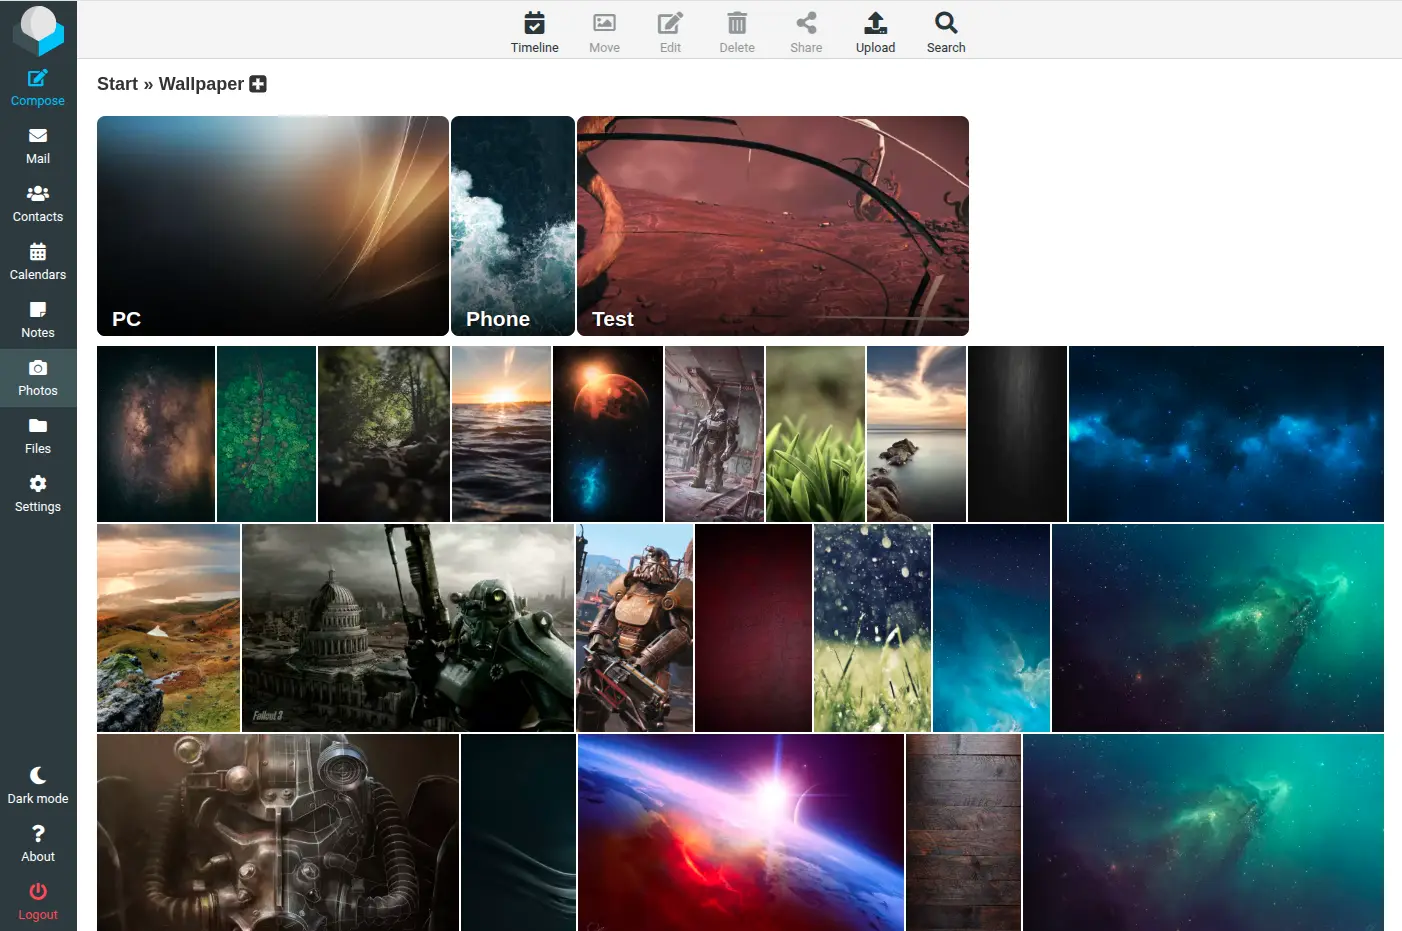Open Settings from the sidebar
1402x931 pixels.
(x=38, y=494)
